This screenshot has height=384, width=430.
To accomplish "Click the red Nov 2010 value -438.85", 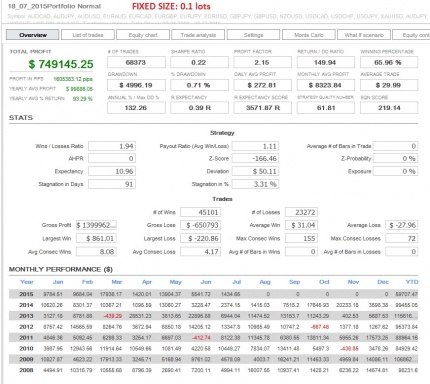I will (349, 348).
